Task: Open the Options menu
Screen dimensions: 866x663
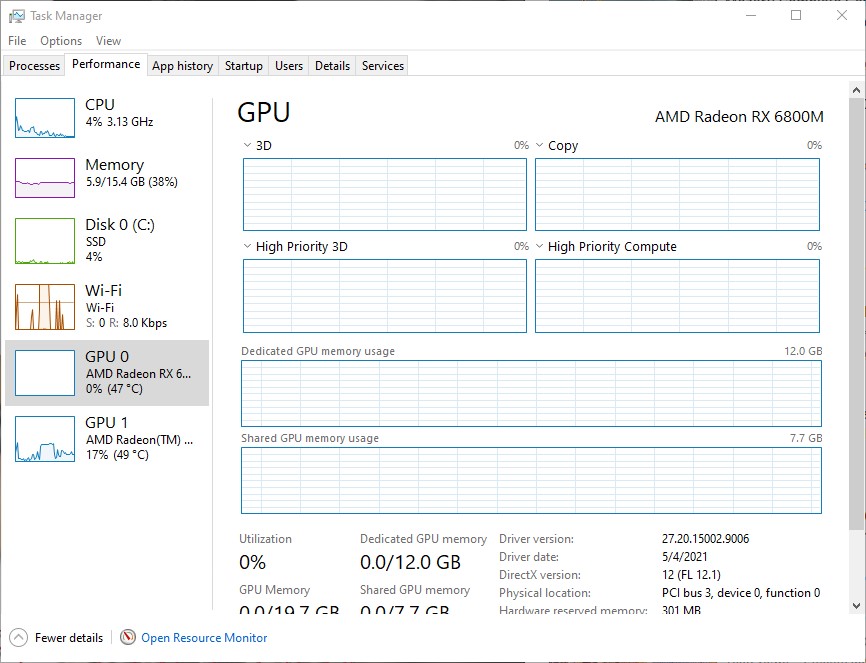Action: pyautogui.click(x=61, y=41)
